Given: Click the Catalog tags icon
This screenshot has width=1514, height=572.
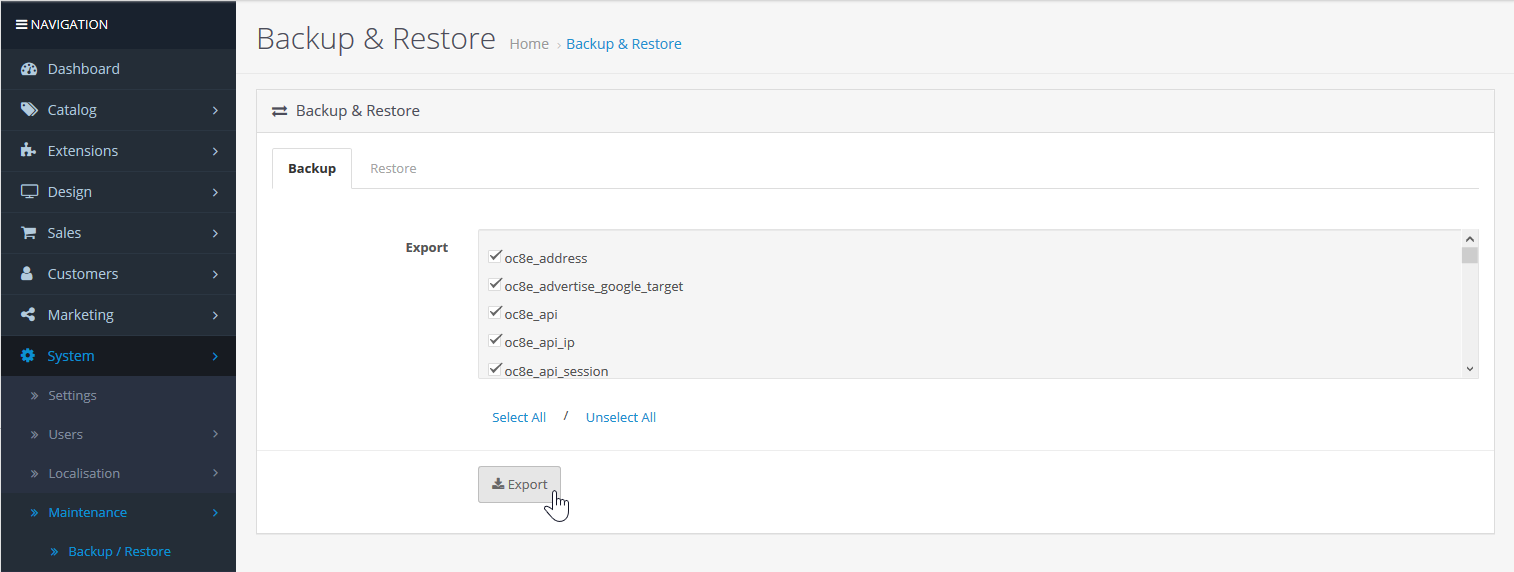Looking at the screenshot, I should coord(29,110).
